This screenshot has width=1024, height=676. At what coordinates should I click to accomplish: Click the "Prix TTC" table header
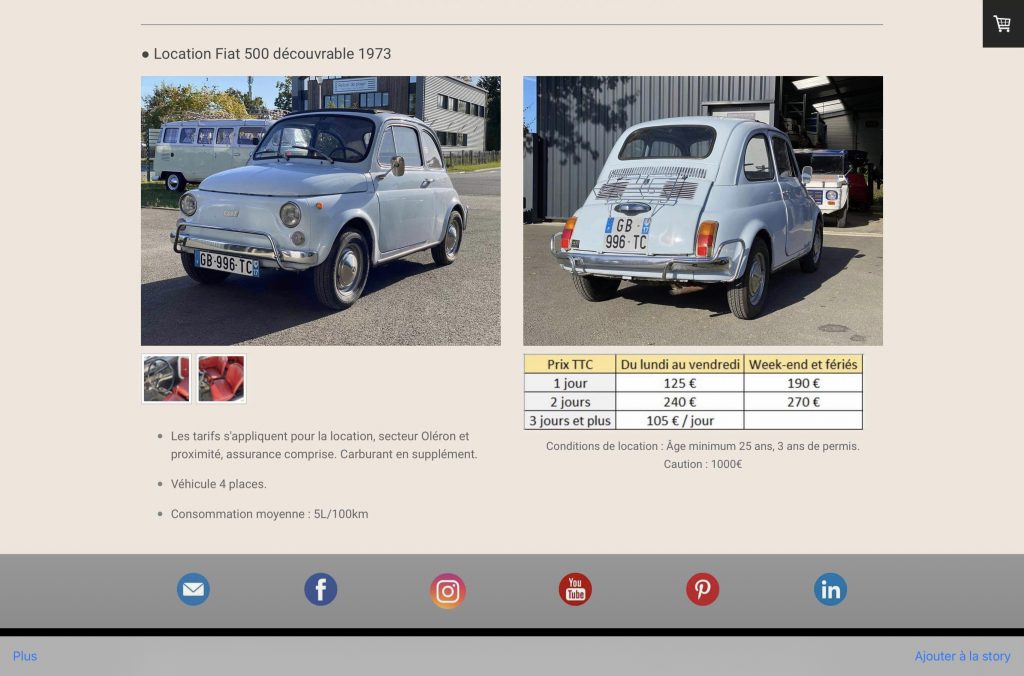[570, 365]
